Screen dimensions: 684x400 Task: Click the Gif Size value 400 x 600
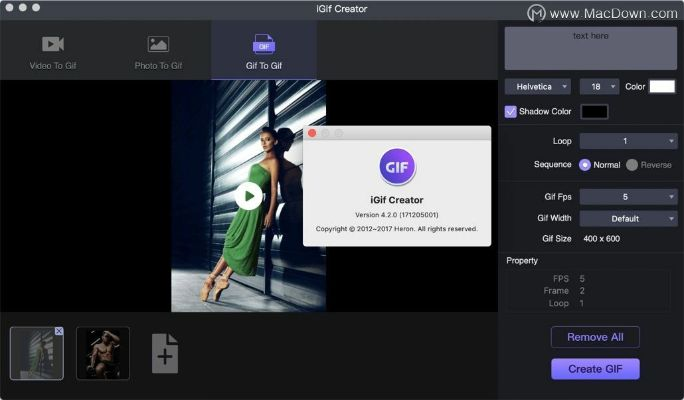[x=602, y=239]
